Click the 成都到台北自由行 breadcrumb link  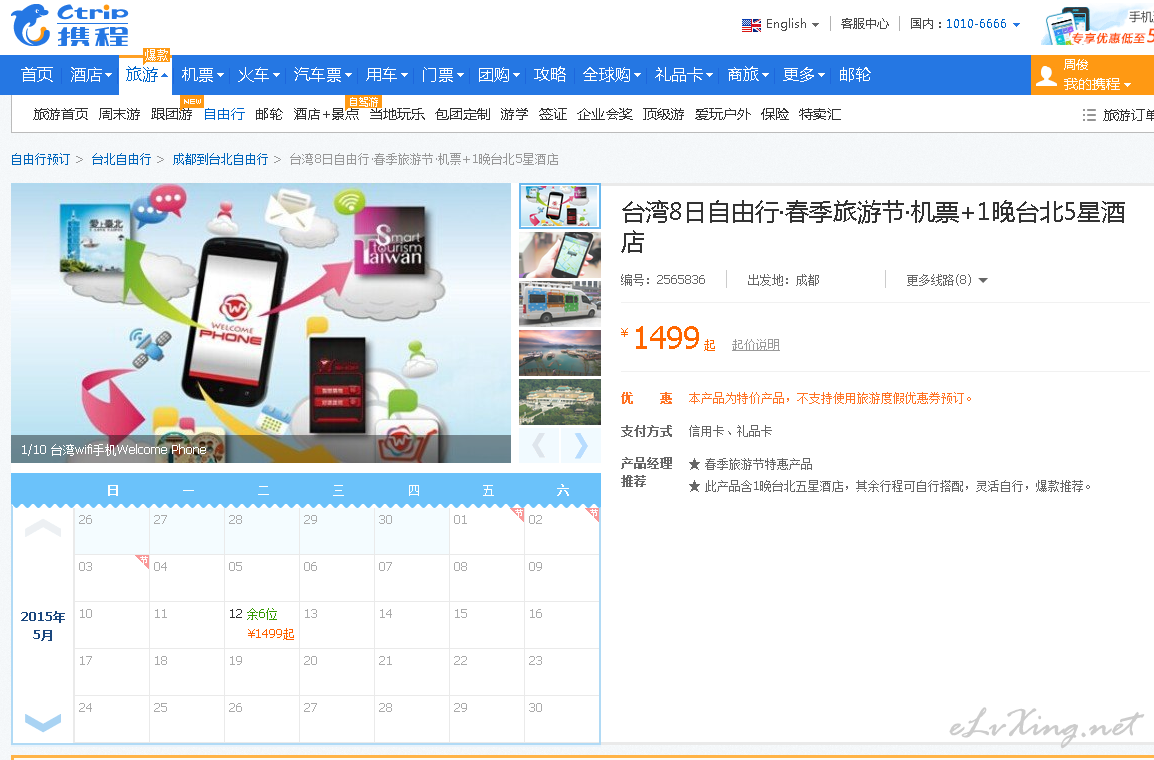click(220, 160)
